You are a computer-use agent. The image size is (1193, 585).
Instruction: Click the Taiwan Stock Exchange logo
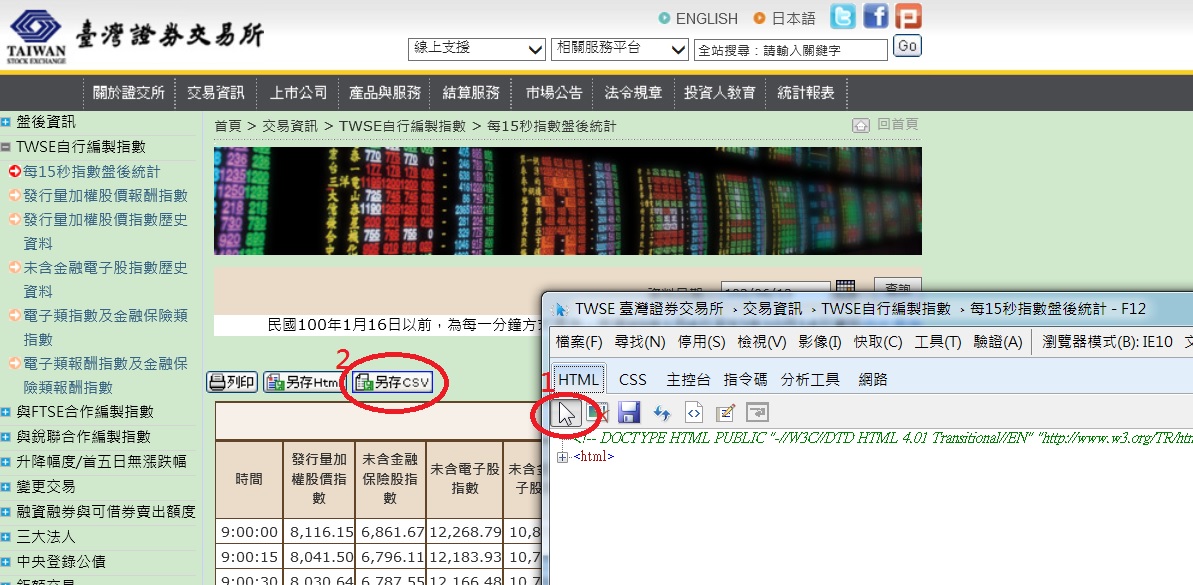(x=137, y=36)
